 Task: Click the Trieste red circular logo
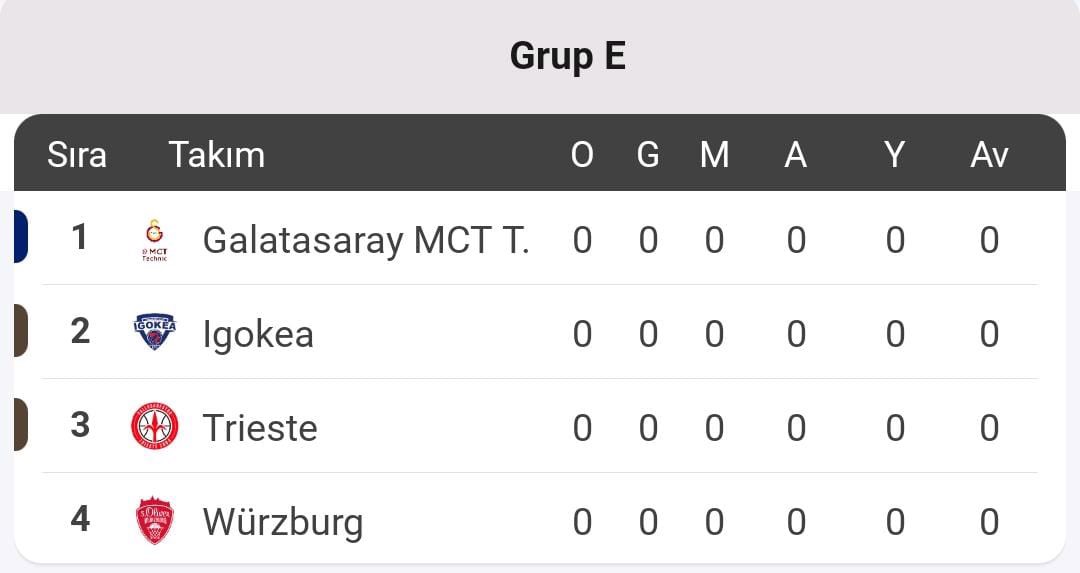pos(155,426)
